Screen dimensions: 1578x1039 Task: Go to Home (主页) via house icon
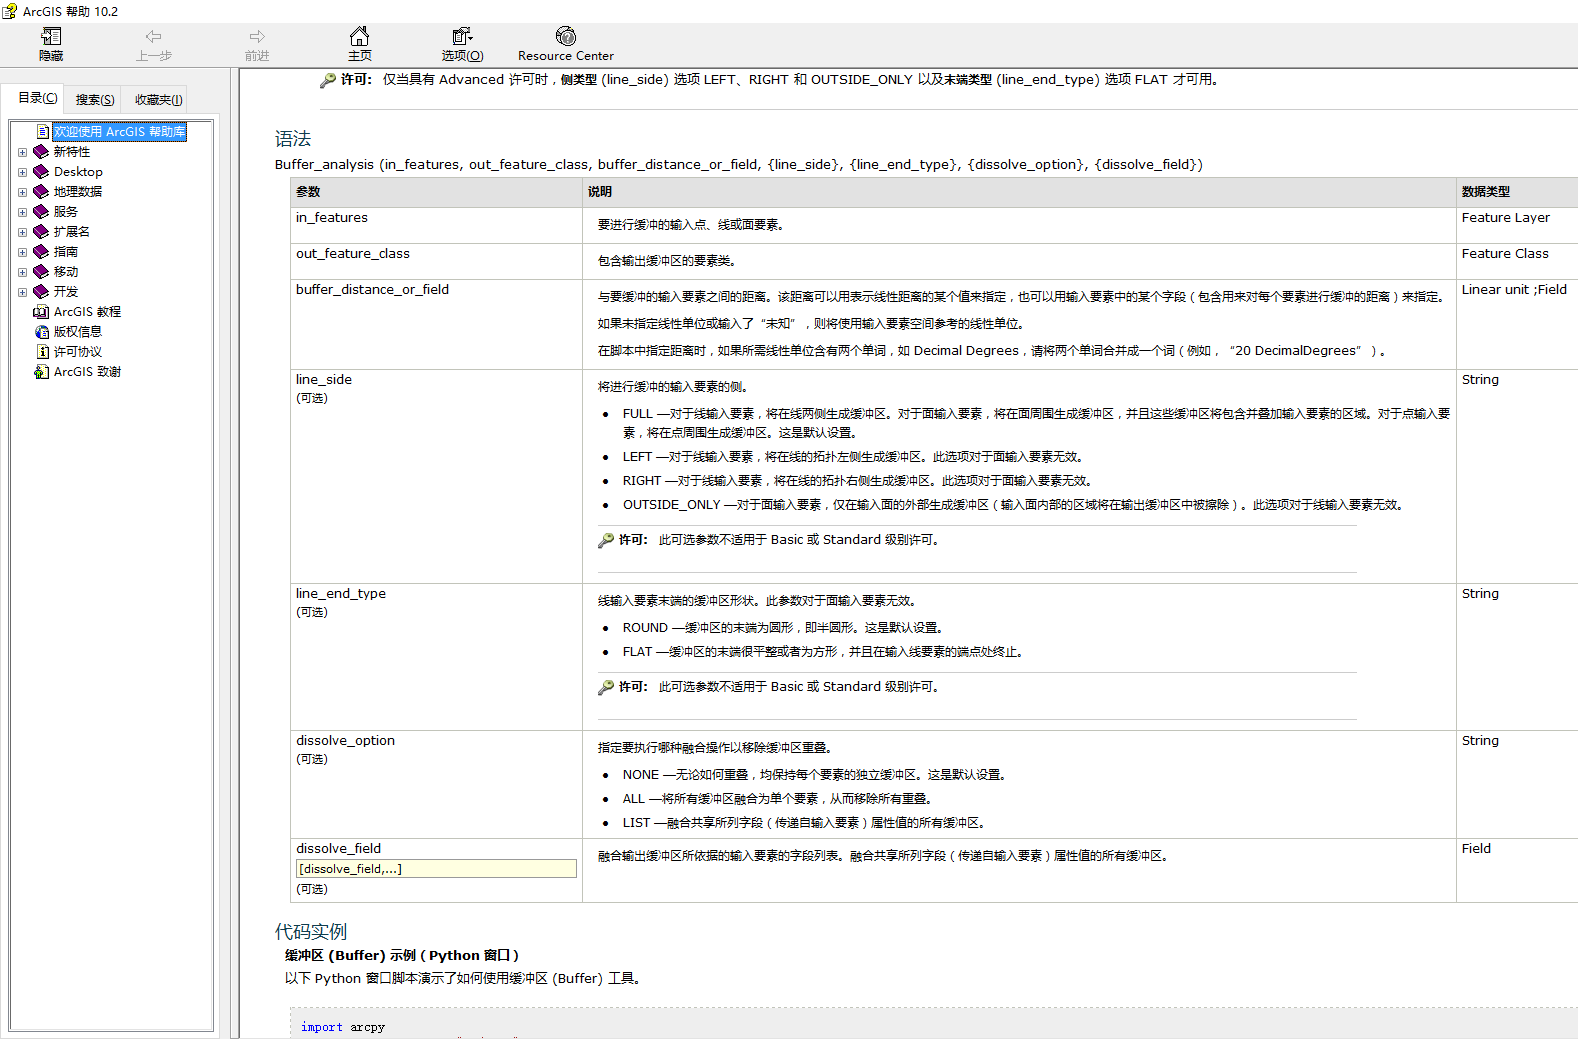[x=360, y=37]
